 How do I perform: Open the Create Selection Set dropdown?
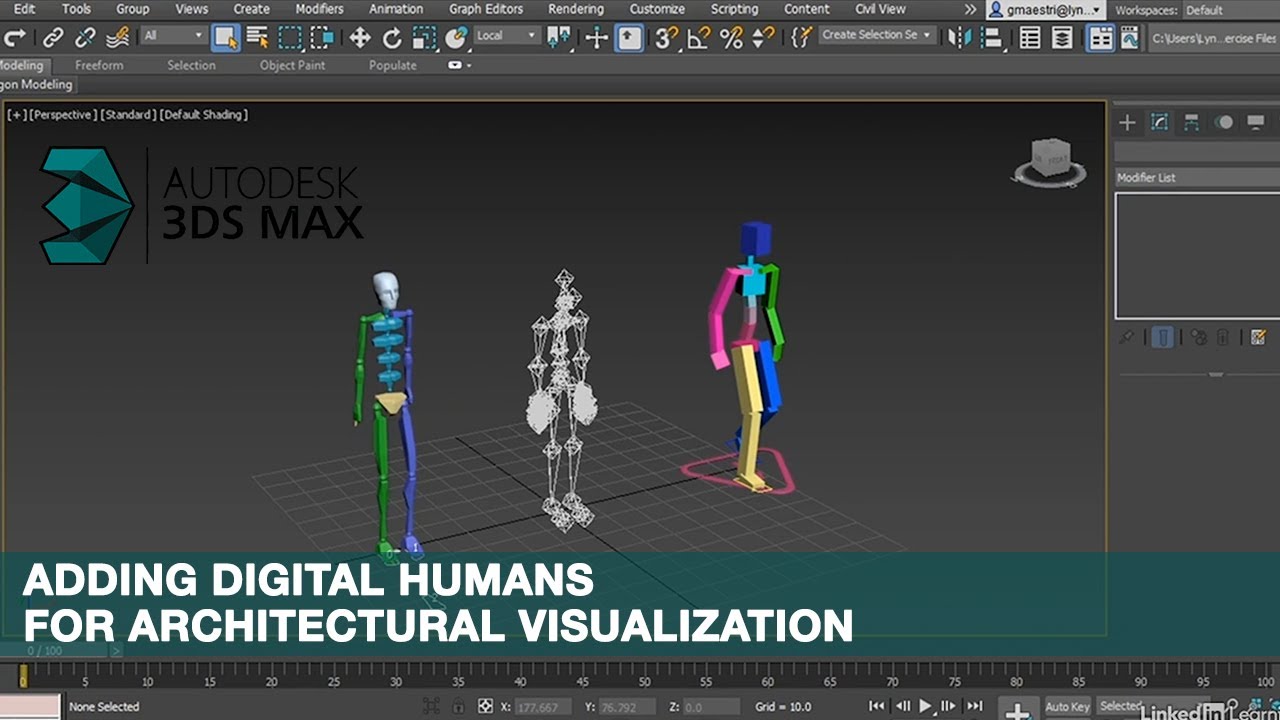877,35
